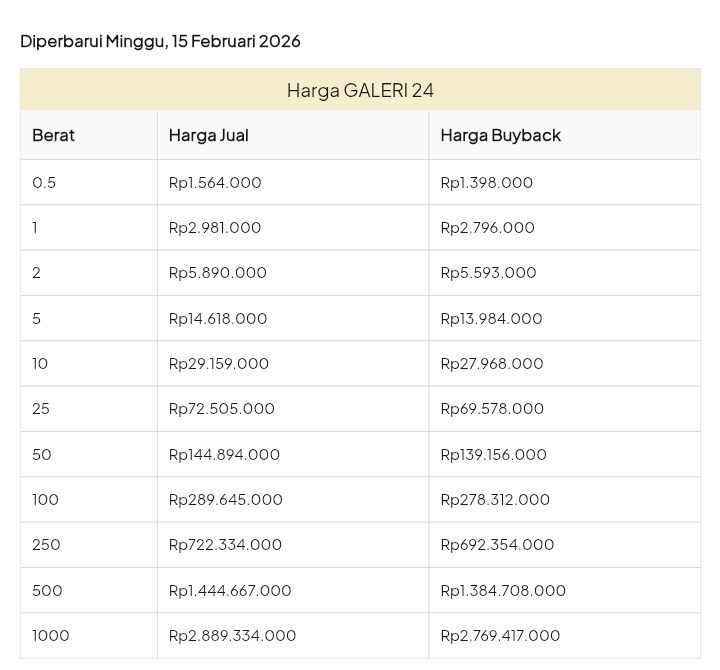Click the Rp72.505.000 sell price

222,408
